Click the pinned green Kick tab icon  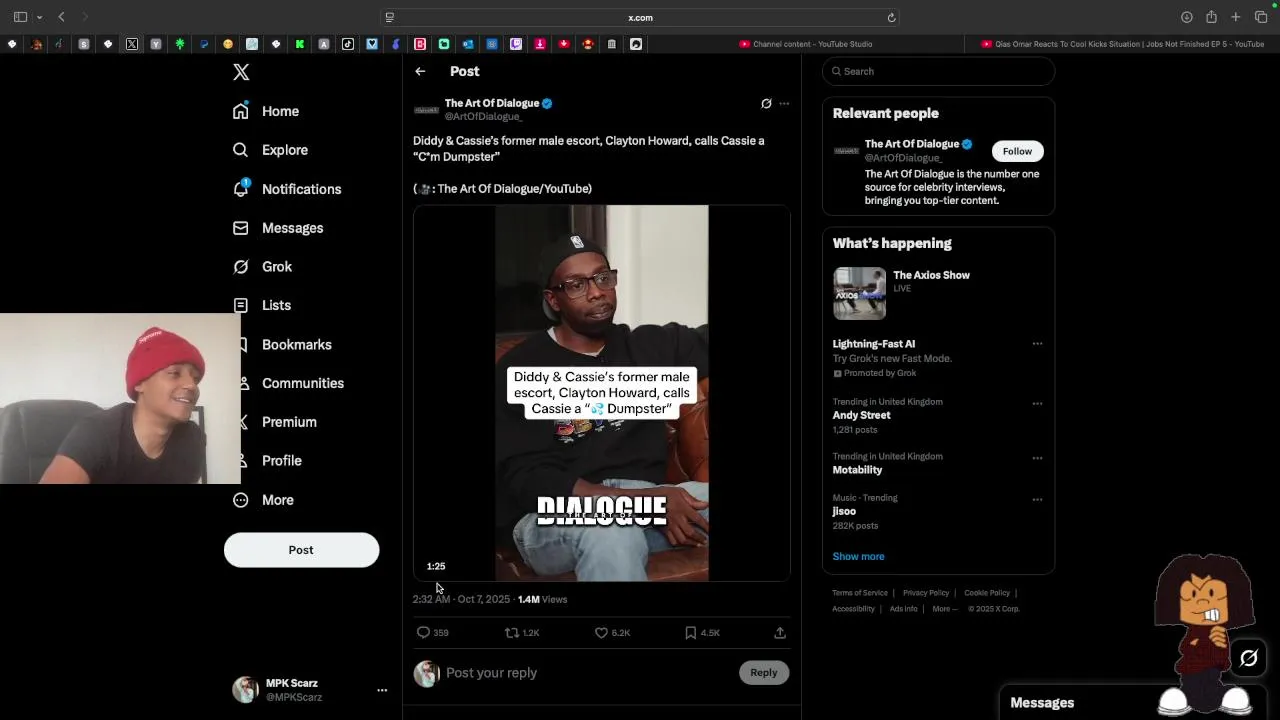(x=300, y=44)
